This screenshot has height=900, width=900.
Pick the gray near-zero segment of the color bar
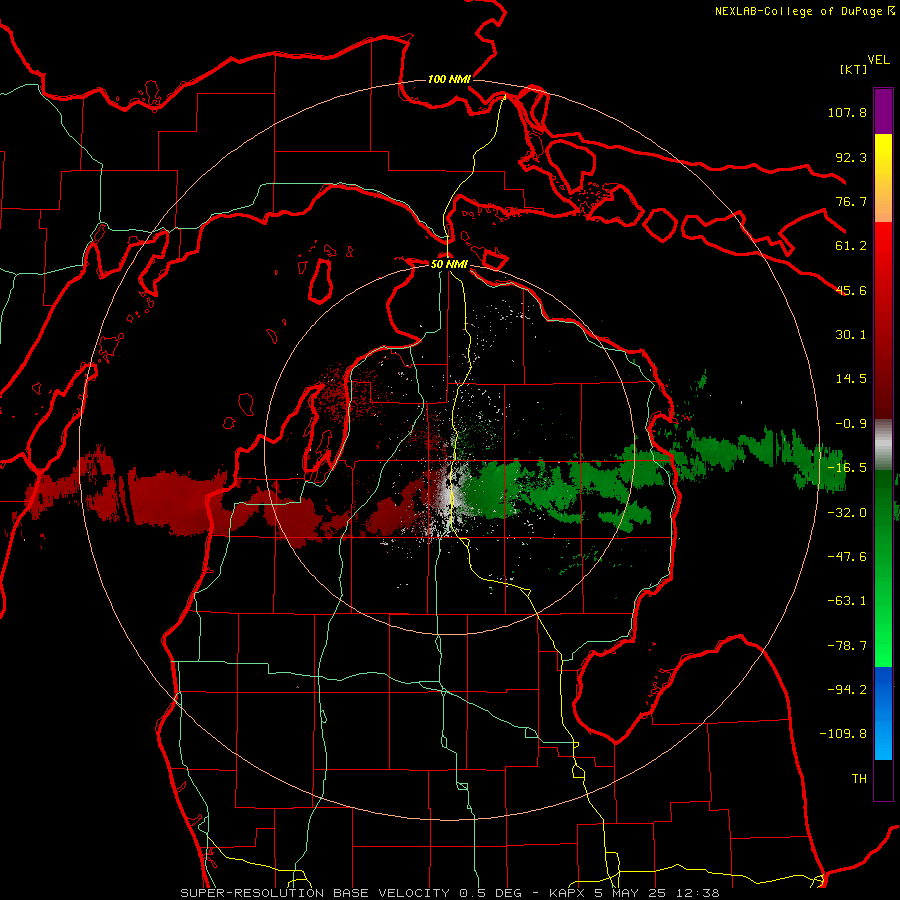(883, 445)
